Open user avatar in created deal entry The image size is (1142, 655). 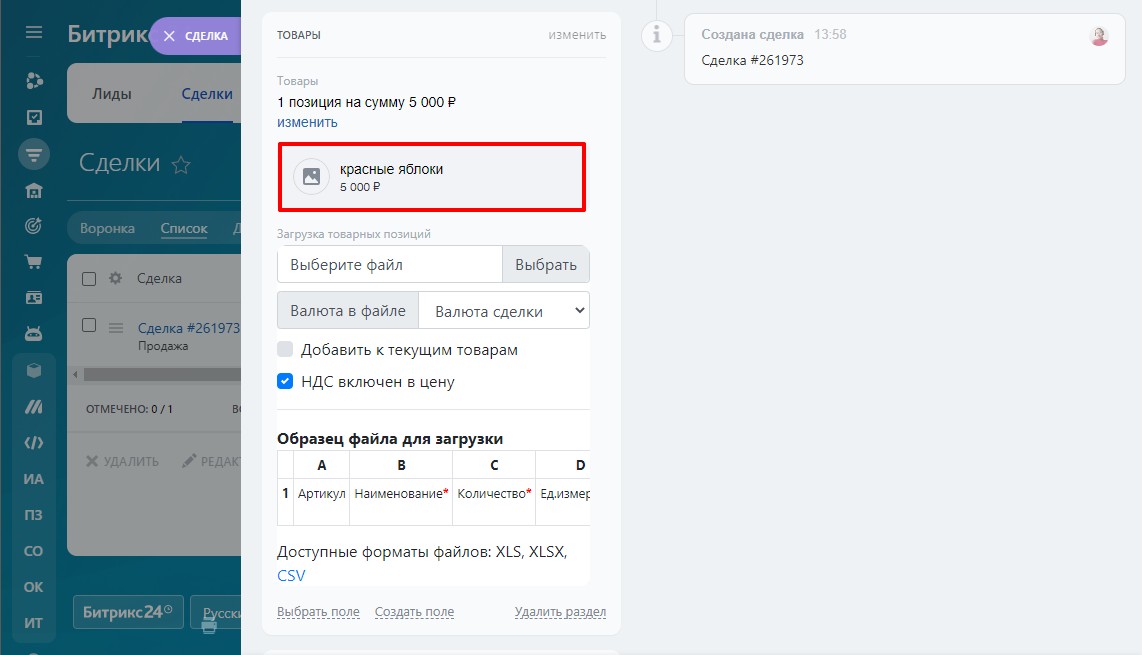[1099, 36]
